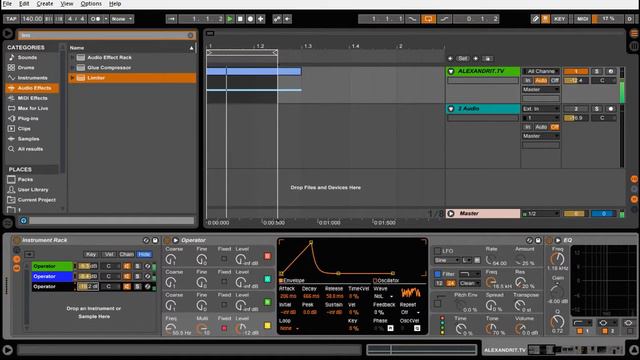Open All Channels input dropdown
Image resolution: width=640 pixels, height=360 pixels.
[541, 71]
